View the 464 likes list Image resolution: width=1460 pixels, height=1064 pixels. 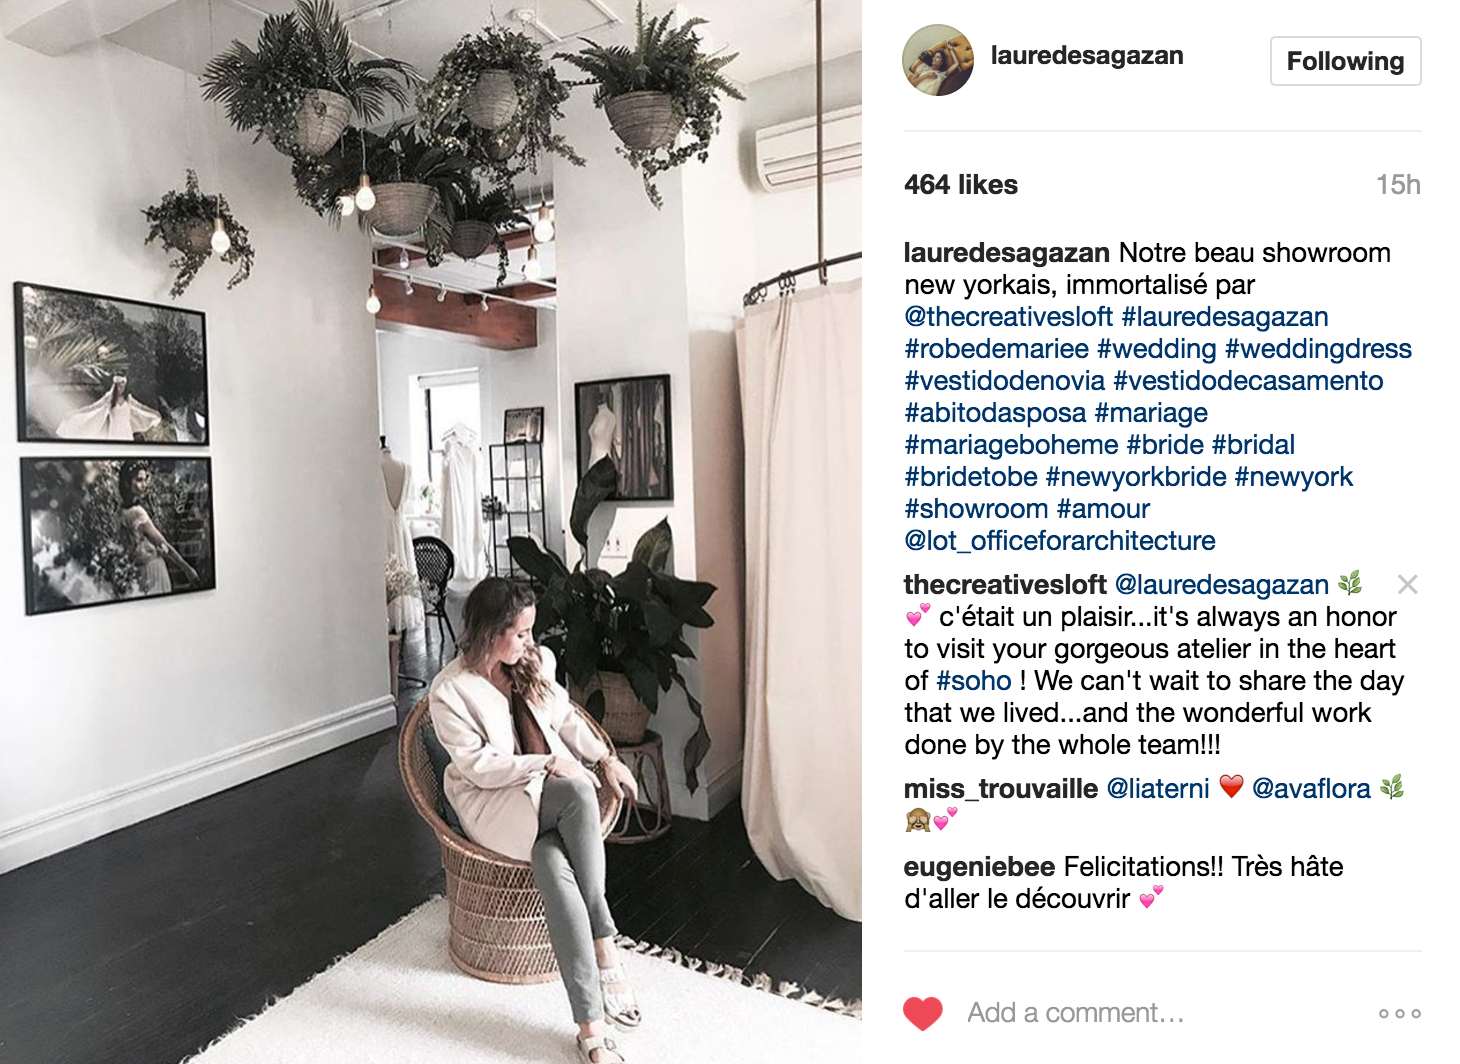tap(961, 185)
